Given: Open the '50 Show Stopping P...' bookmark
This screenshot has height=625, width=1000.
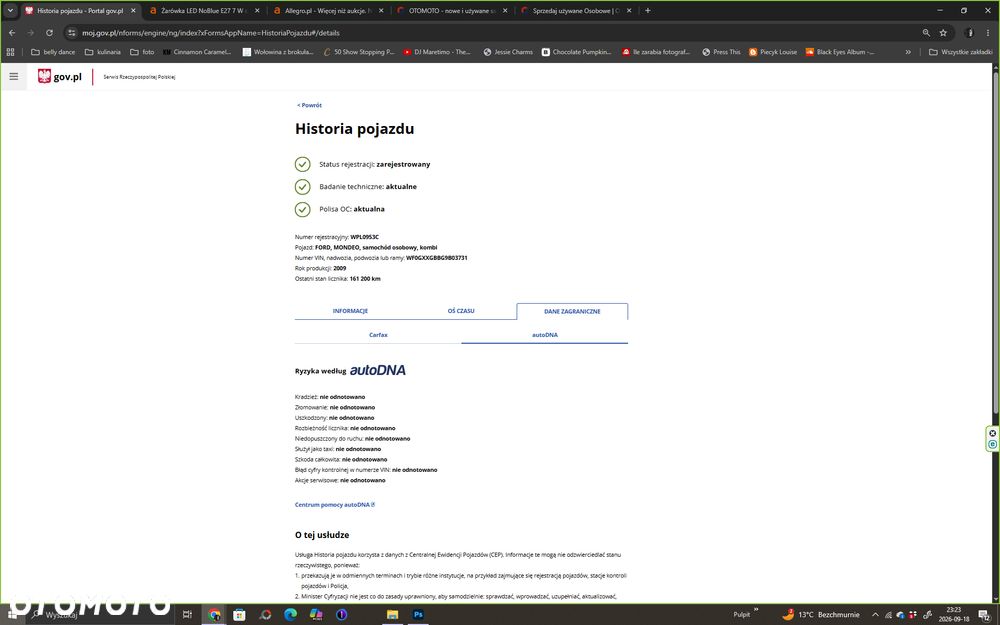Looking at the screenshot, I should click(x=358, y=52).
